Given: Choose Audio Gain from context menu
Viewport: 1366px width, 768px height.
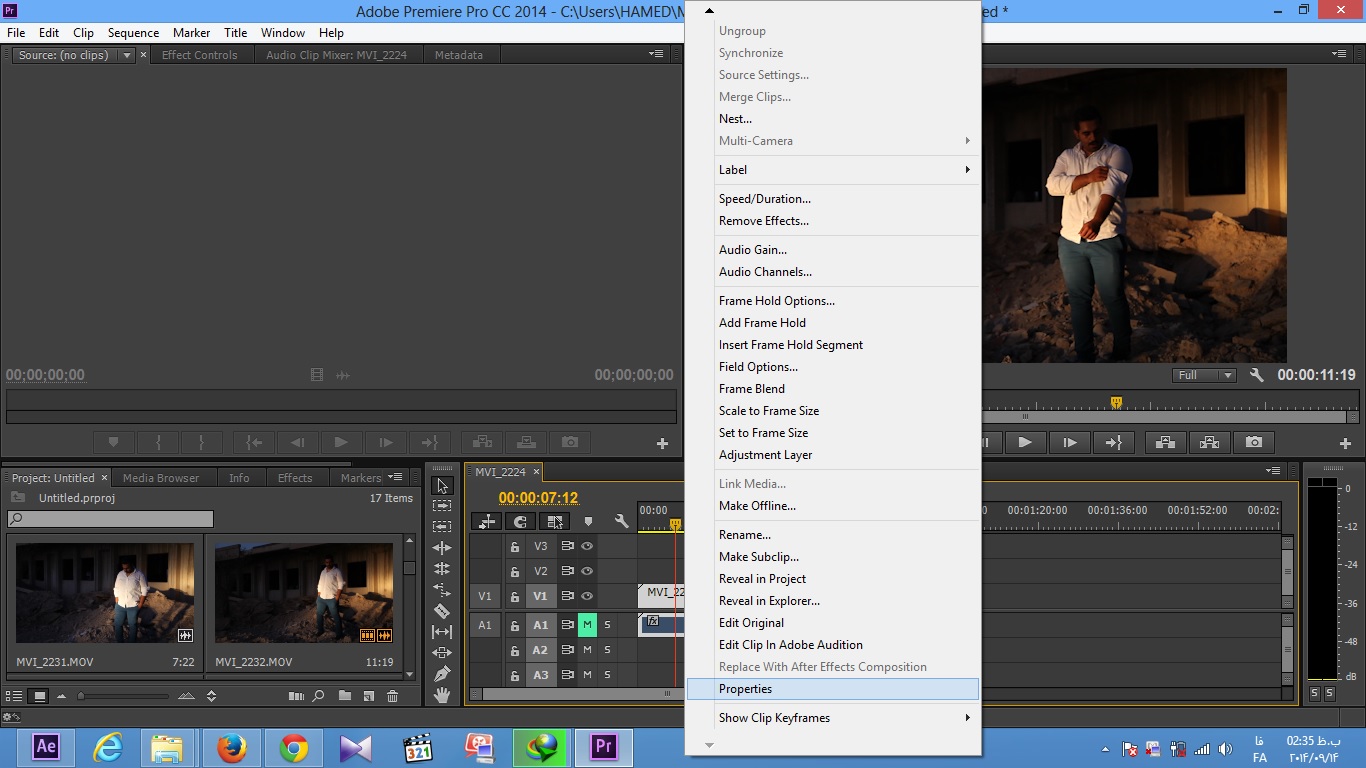Looking at the screenshot, I should pyautogui.click(x=833, y=250).
